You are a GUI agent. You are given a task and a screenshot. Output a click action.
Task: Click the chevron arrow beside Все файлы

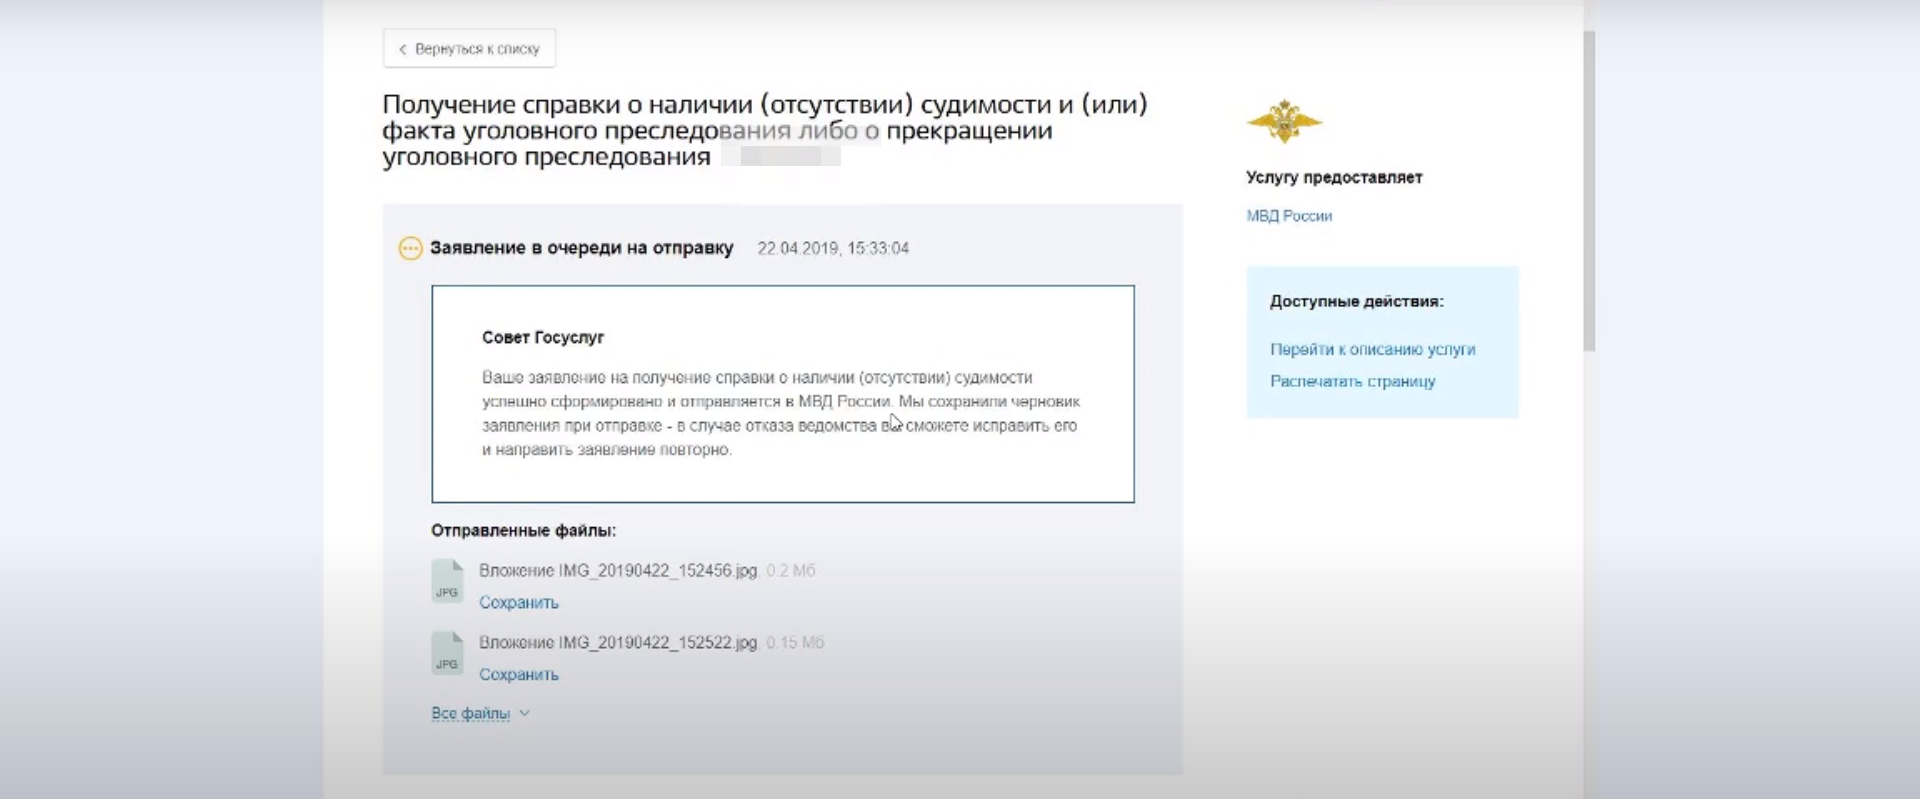(525, 713)
